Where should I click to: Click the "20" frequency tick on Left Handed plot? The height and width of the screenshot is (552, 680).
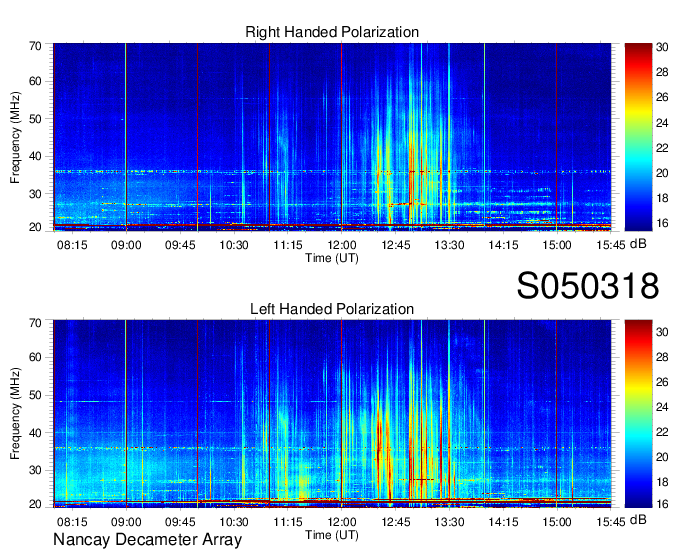click(x=35, y=504)
